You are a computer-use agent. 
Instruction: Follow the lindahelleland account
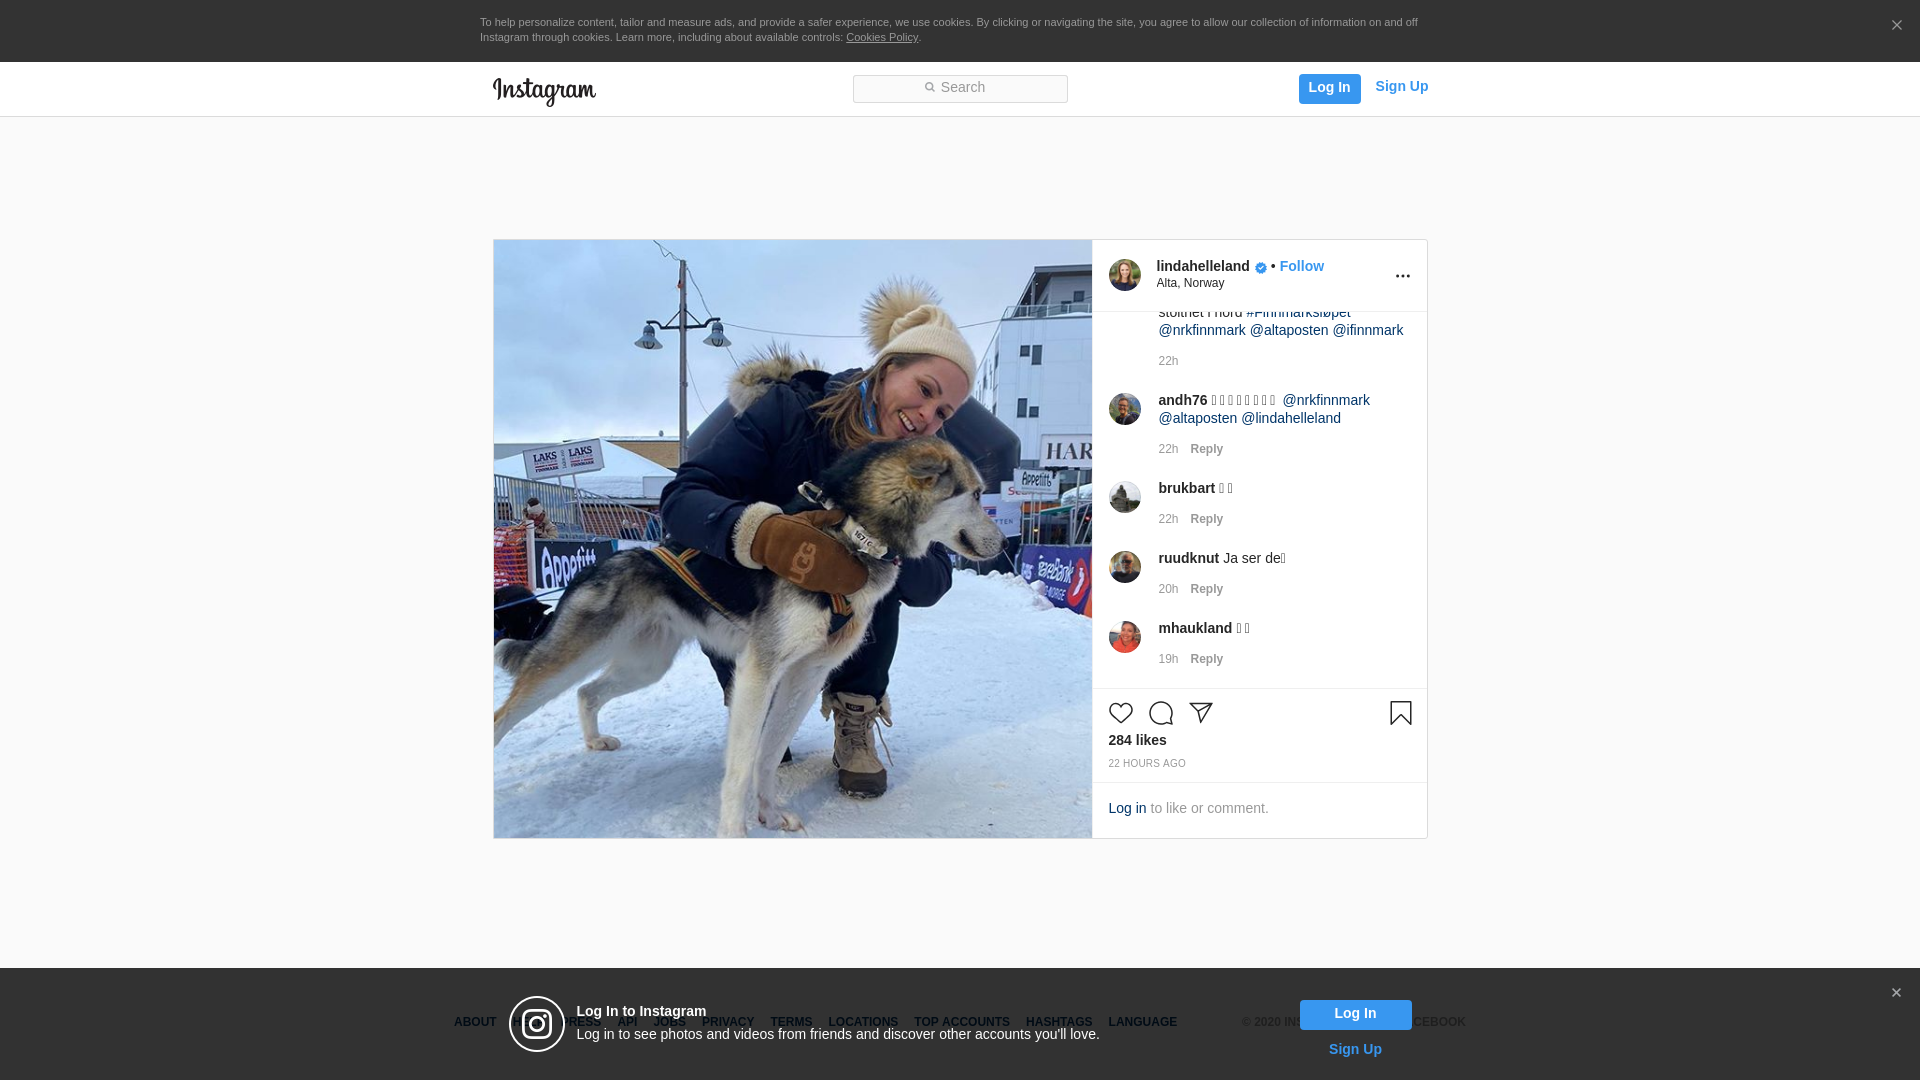pos(1301,266)
